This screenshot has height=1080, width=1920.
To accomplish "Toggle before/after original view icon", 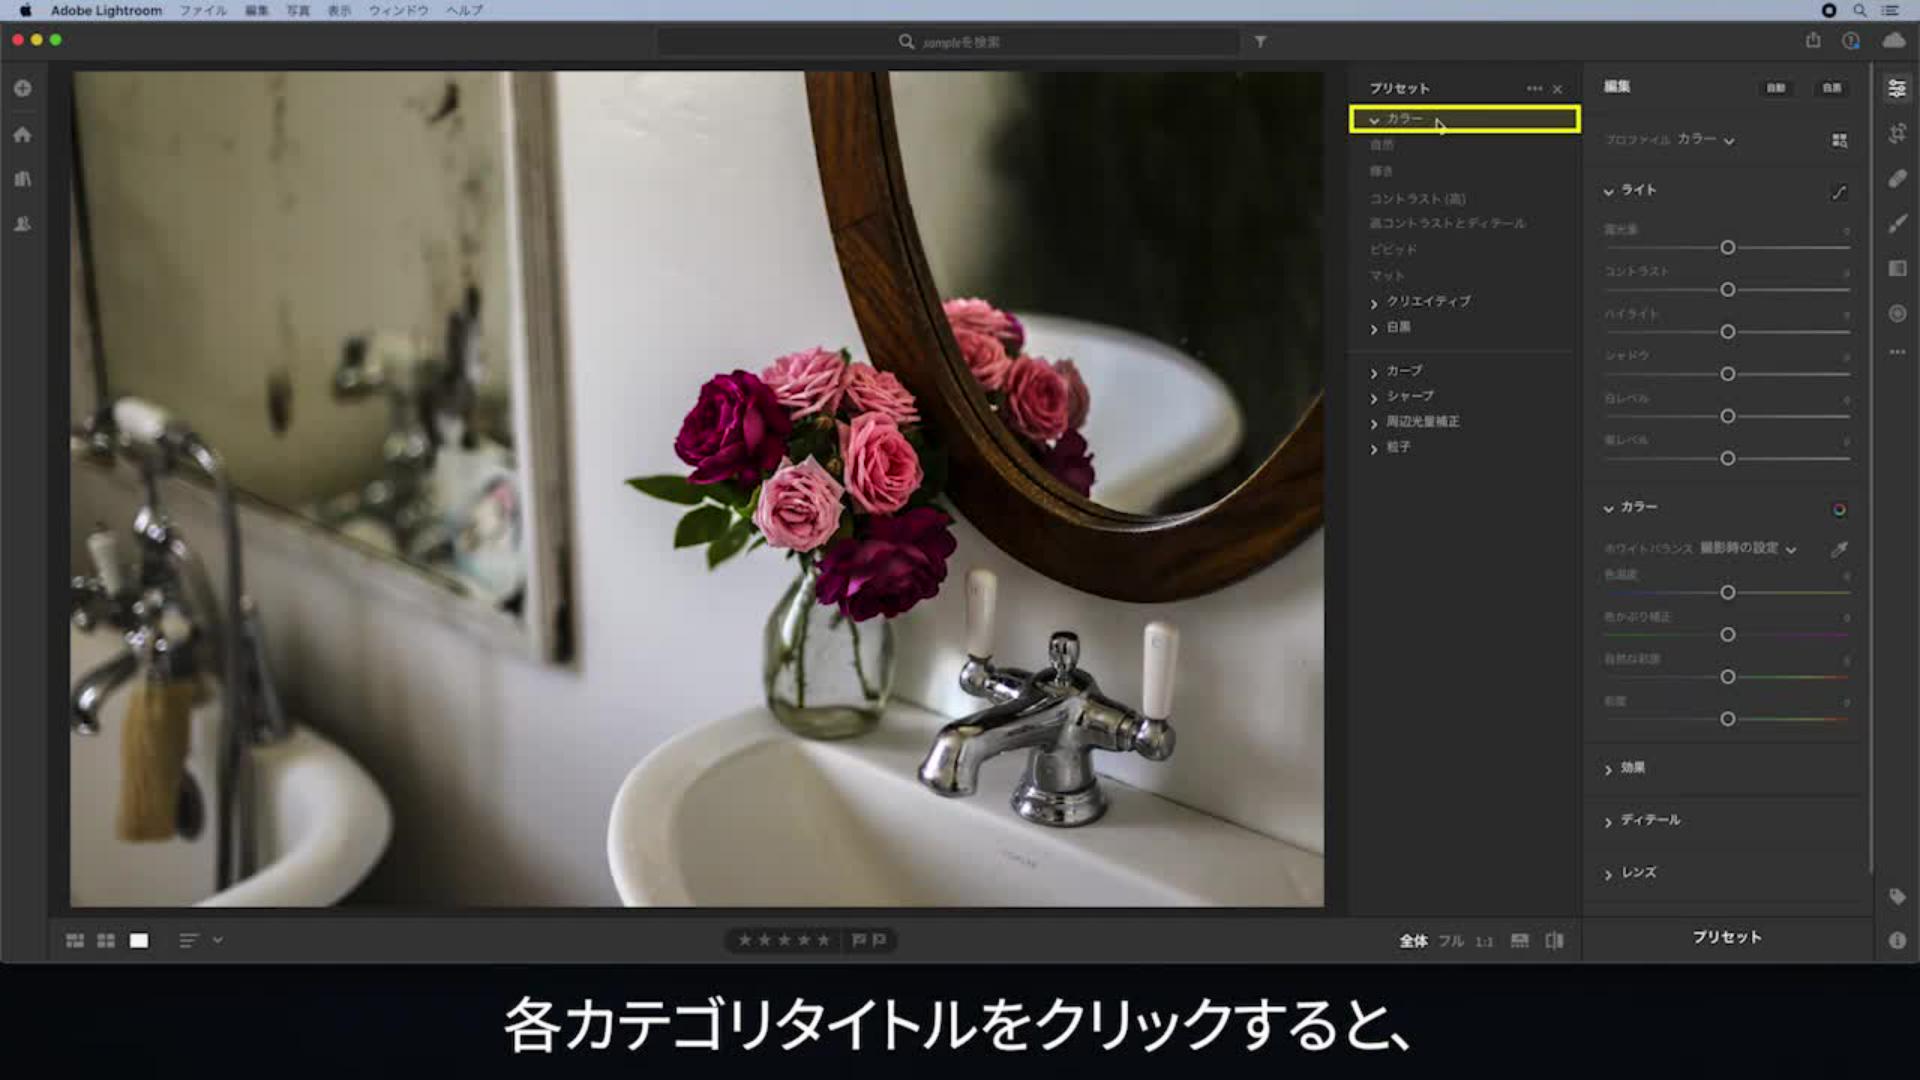I will pos(1554,940).
